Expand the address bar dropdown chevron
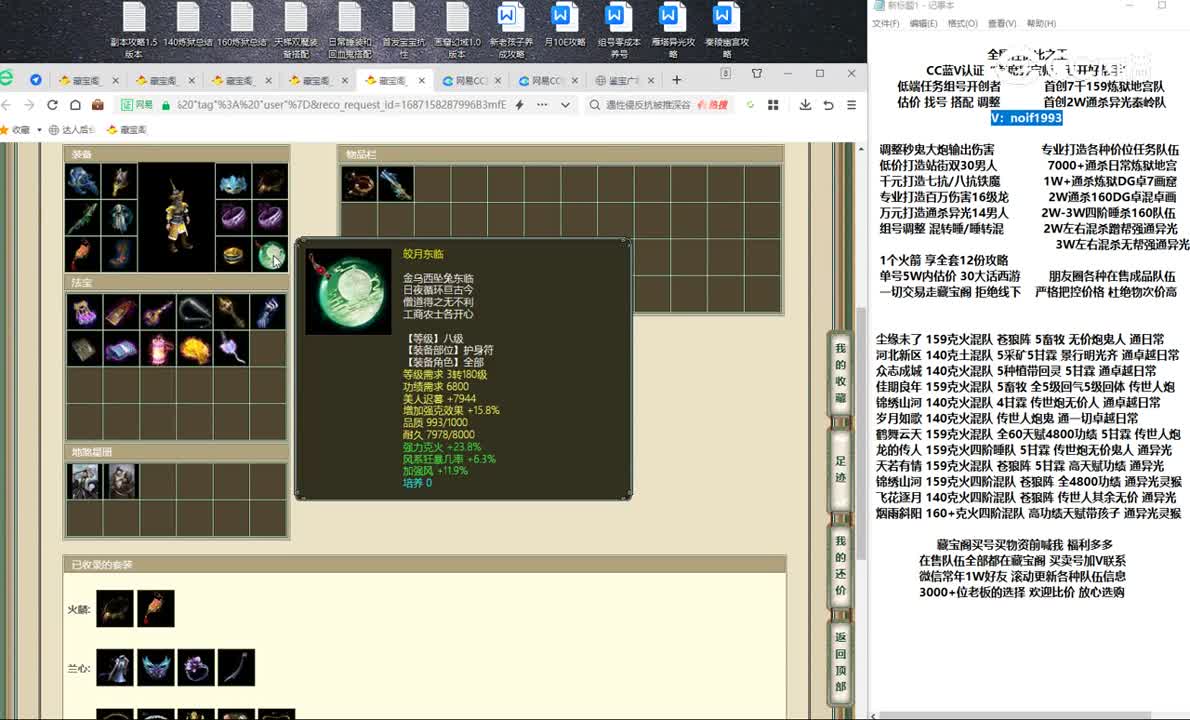The height and width of the screenshot is (720, 1190). tap(565, 105)
